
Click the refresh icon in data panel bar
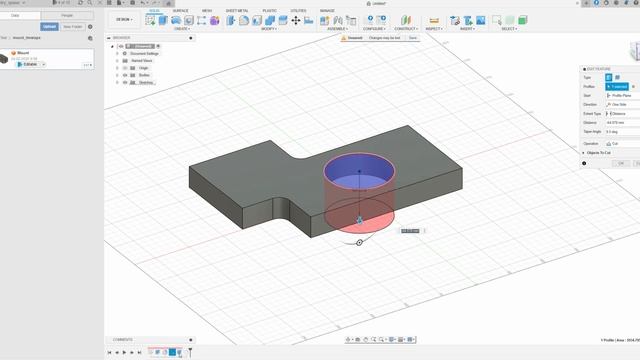click(80, 3)
